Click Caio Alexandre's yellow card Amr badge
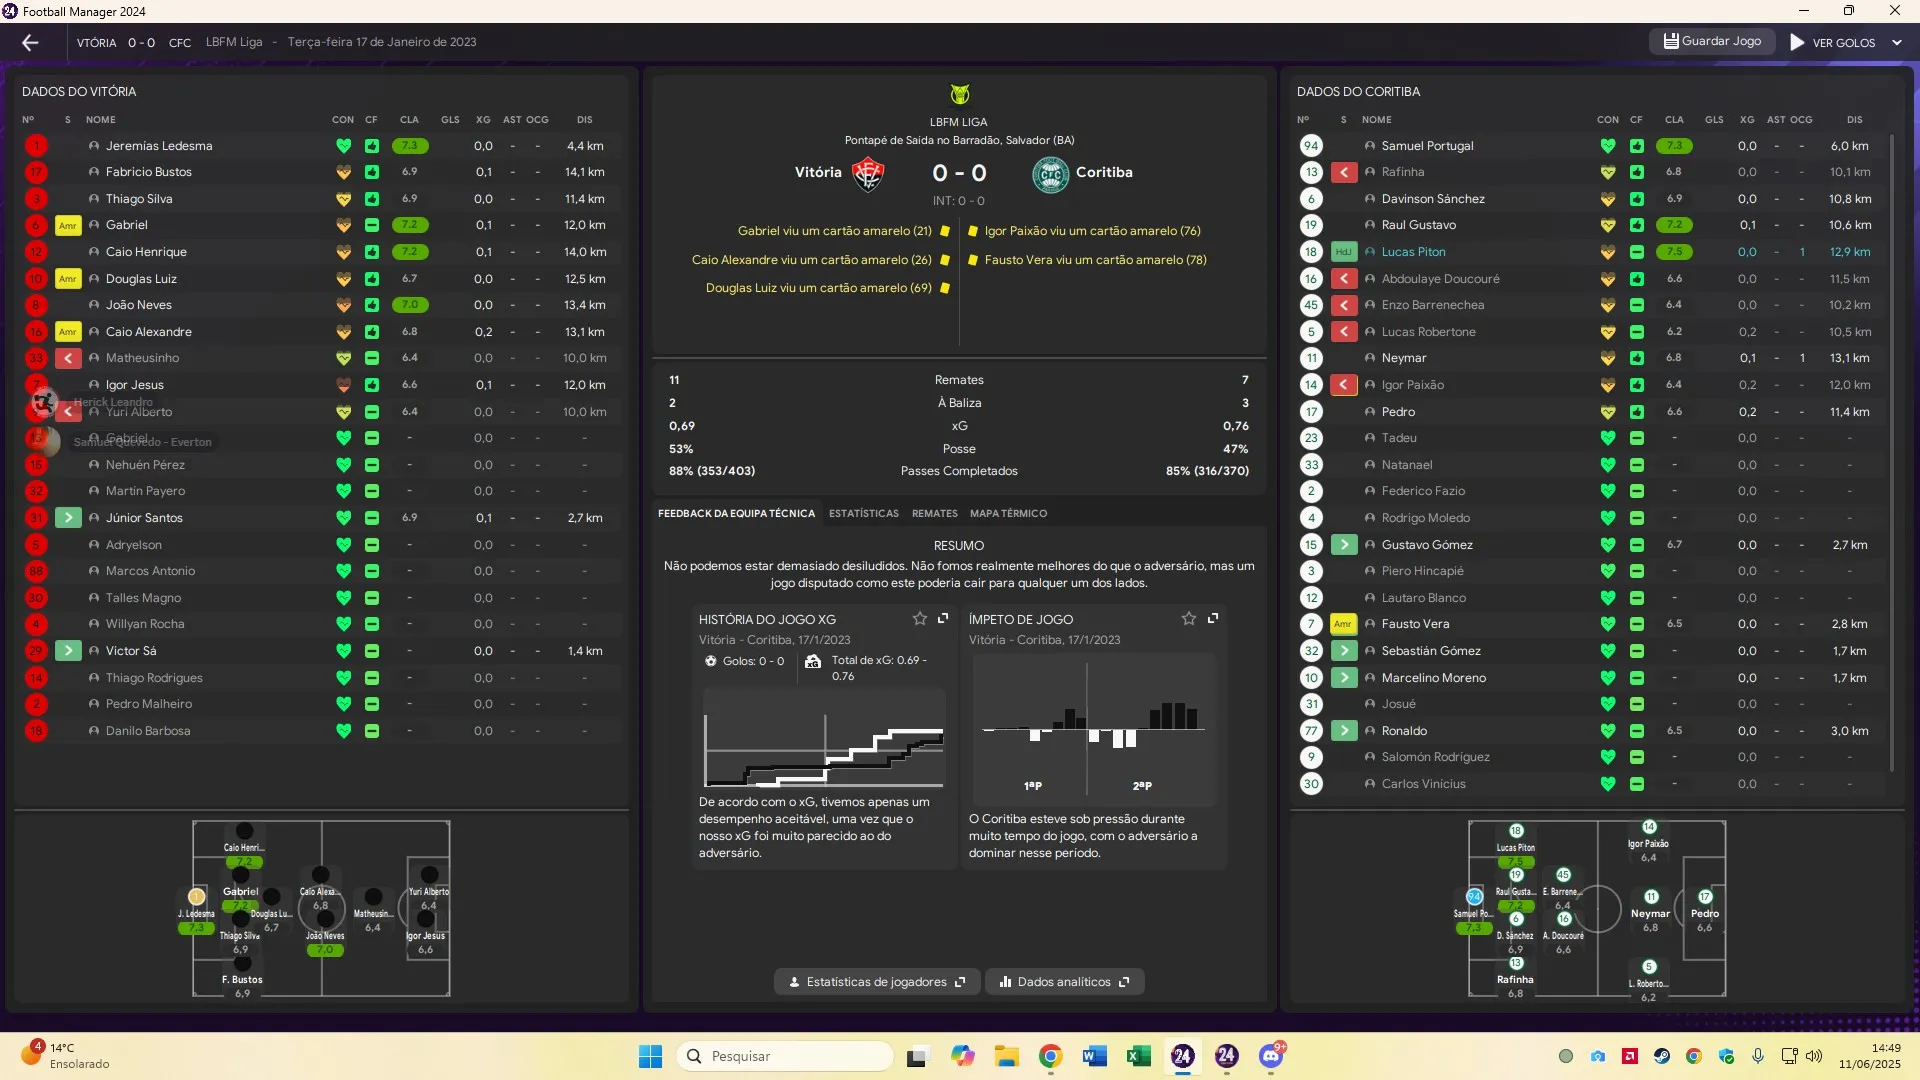 (x=68, y=332)
